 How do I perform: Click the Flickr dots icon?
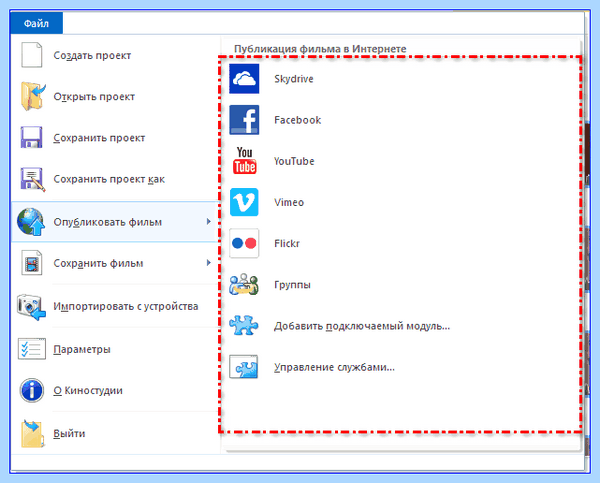(x=244, y=243)
